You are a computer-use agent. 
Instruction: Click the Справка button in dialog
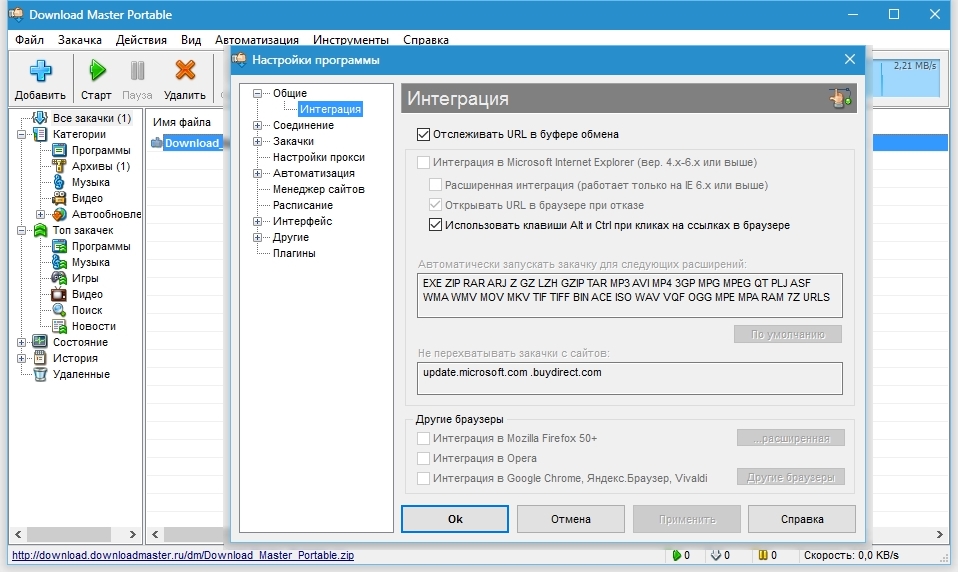coord(801,519)
